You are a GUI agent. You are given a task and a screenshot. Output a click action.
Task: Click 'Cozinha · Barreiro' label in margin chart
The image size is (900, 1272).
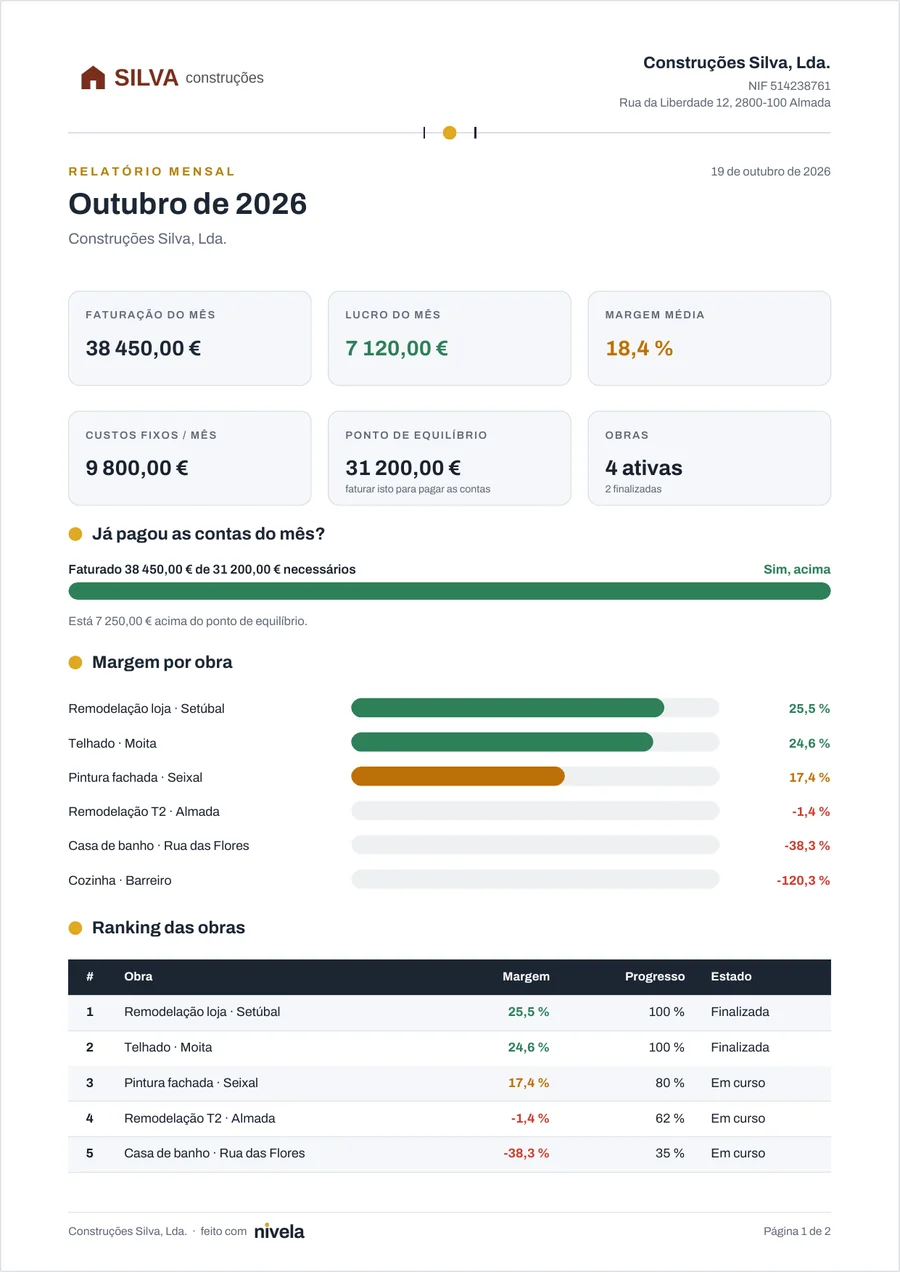120,881
